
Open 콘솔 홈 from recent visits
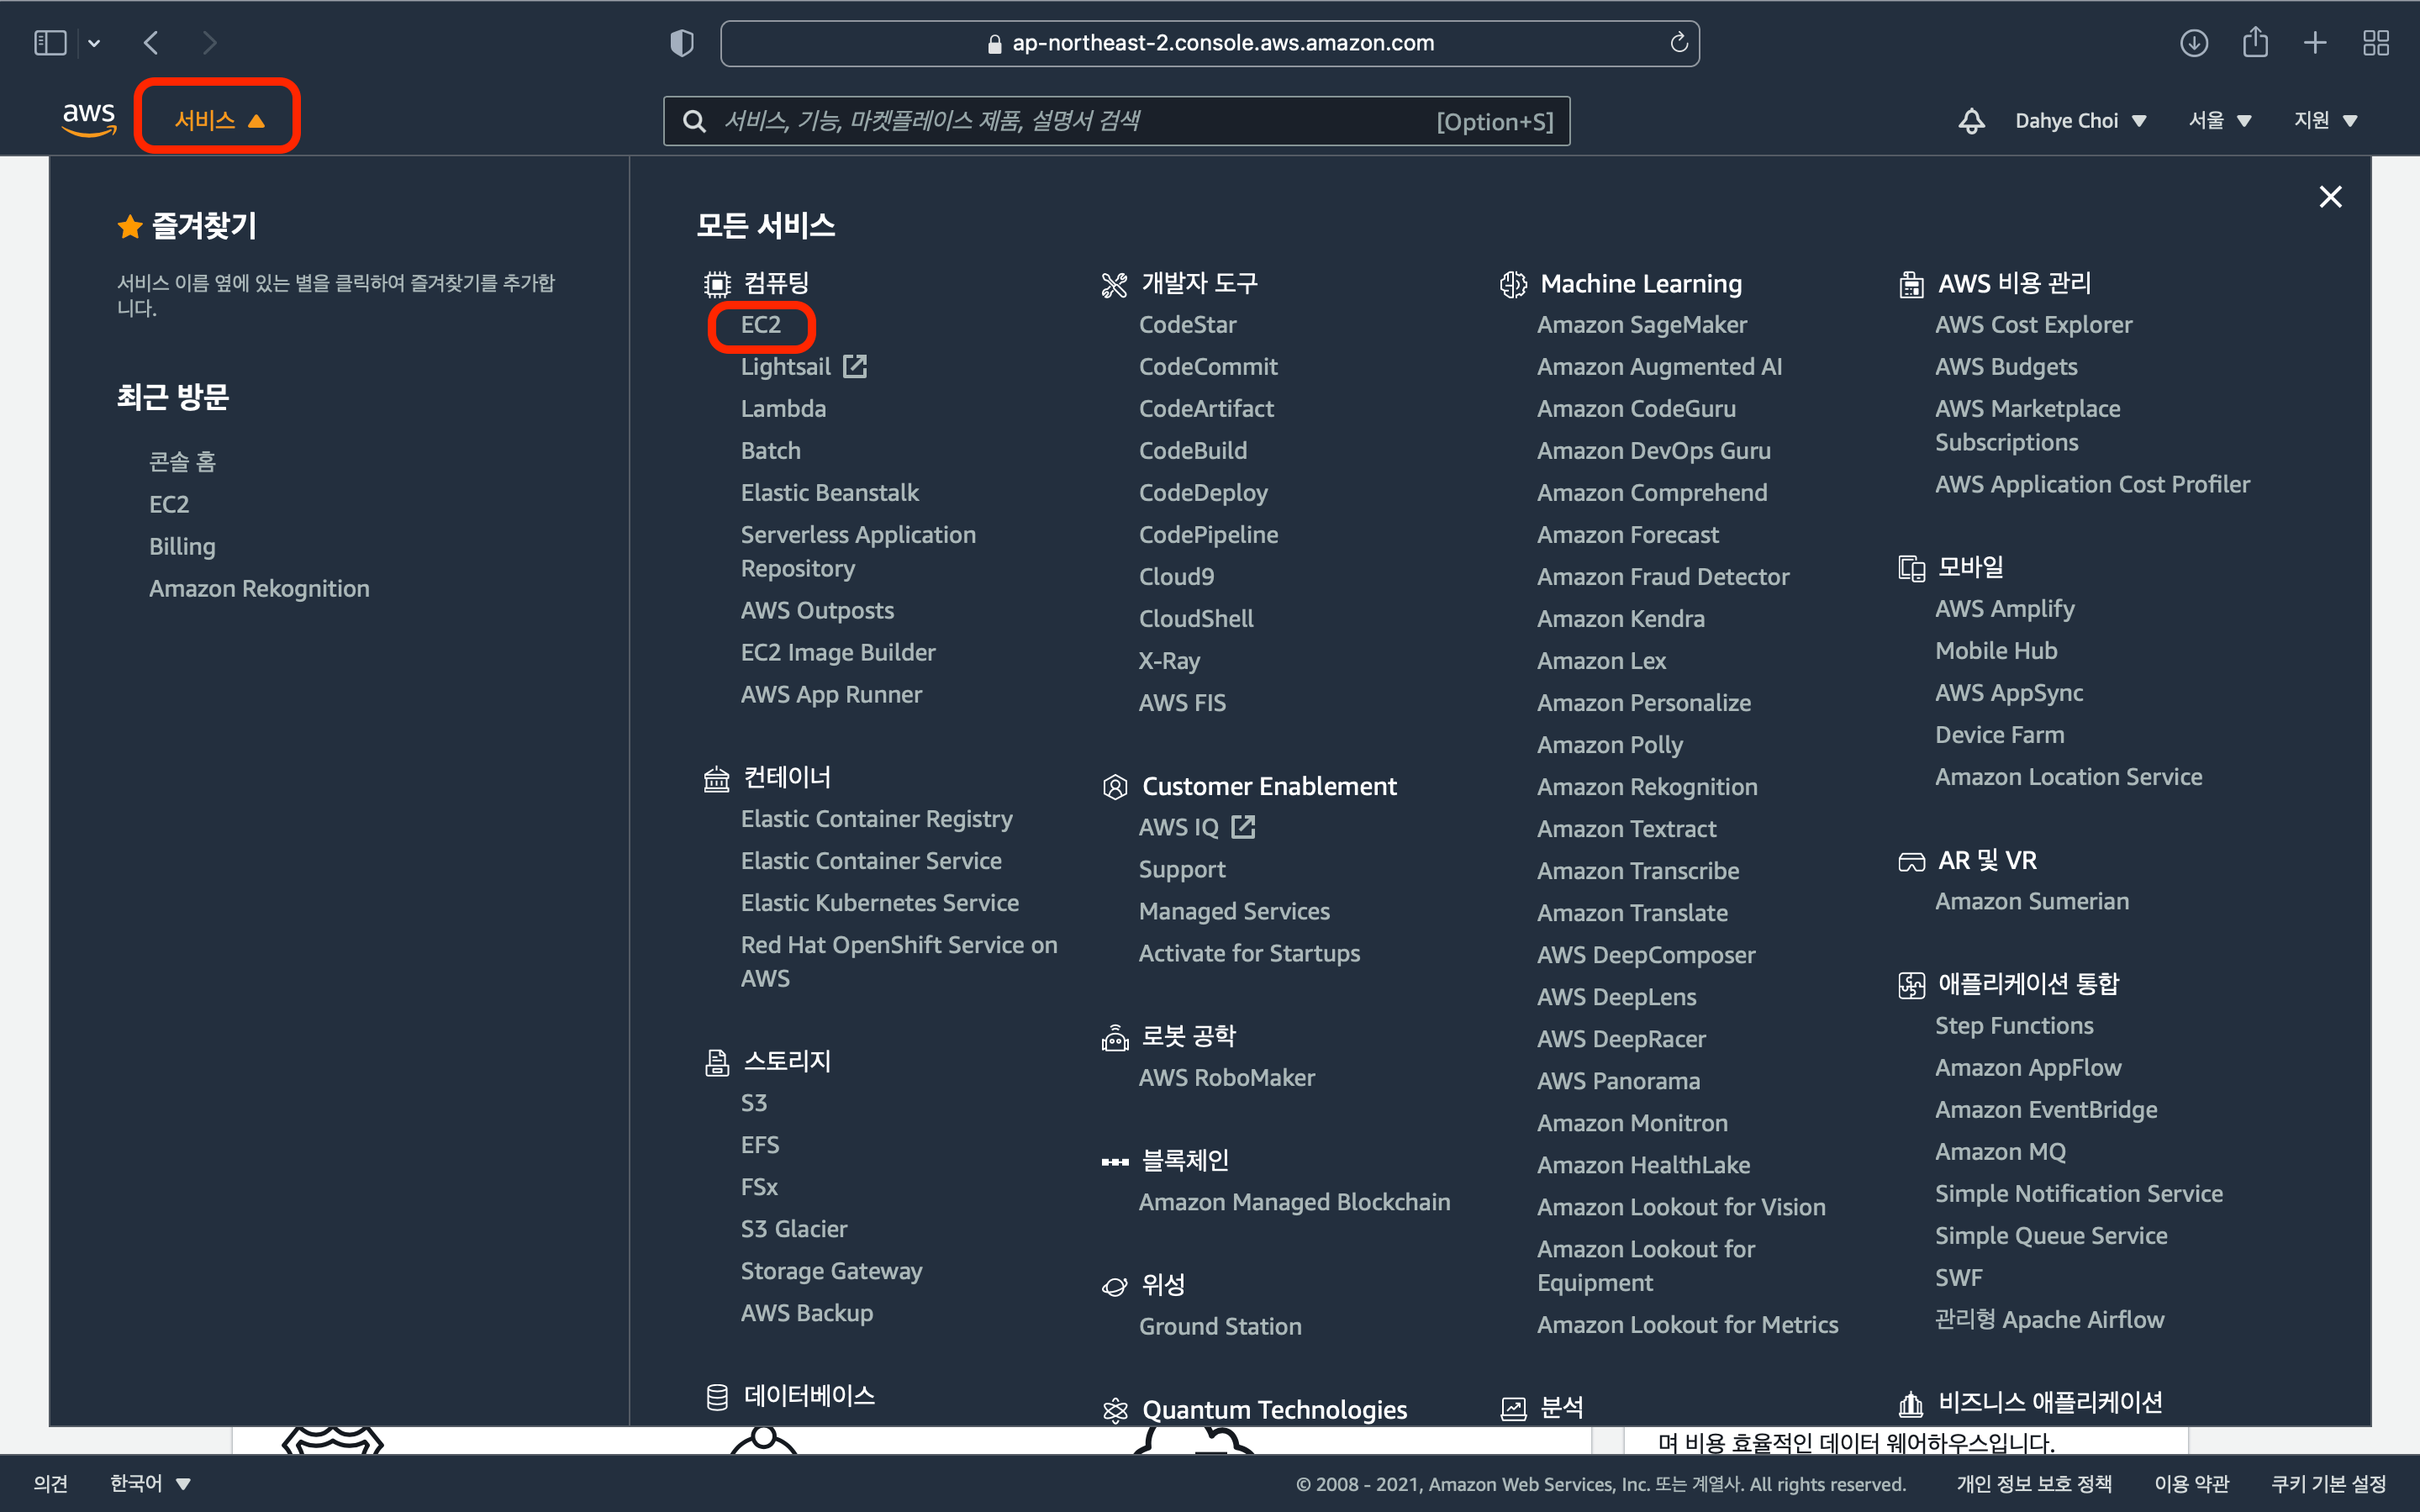(182, 462)
